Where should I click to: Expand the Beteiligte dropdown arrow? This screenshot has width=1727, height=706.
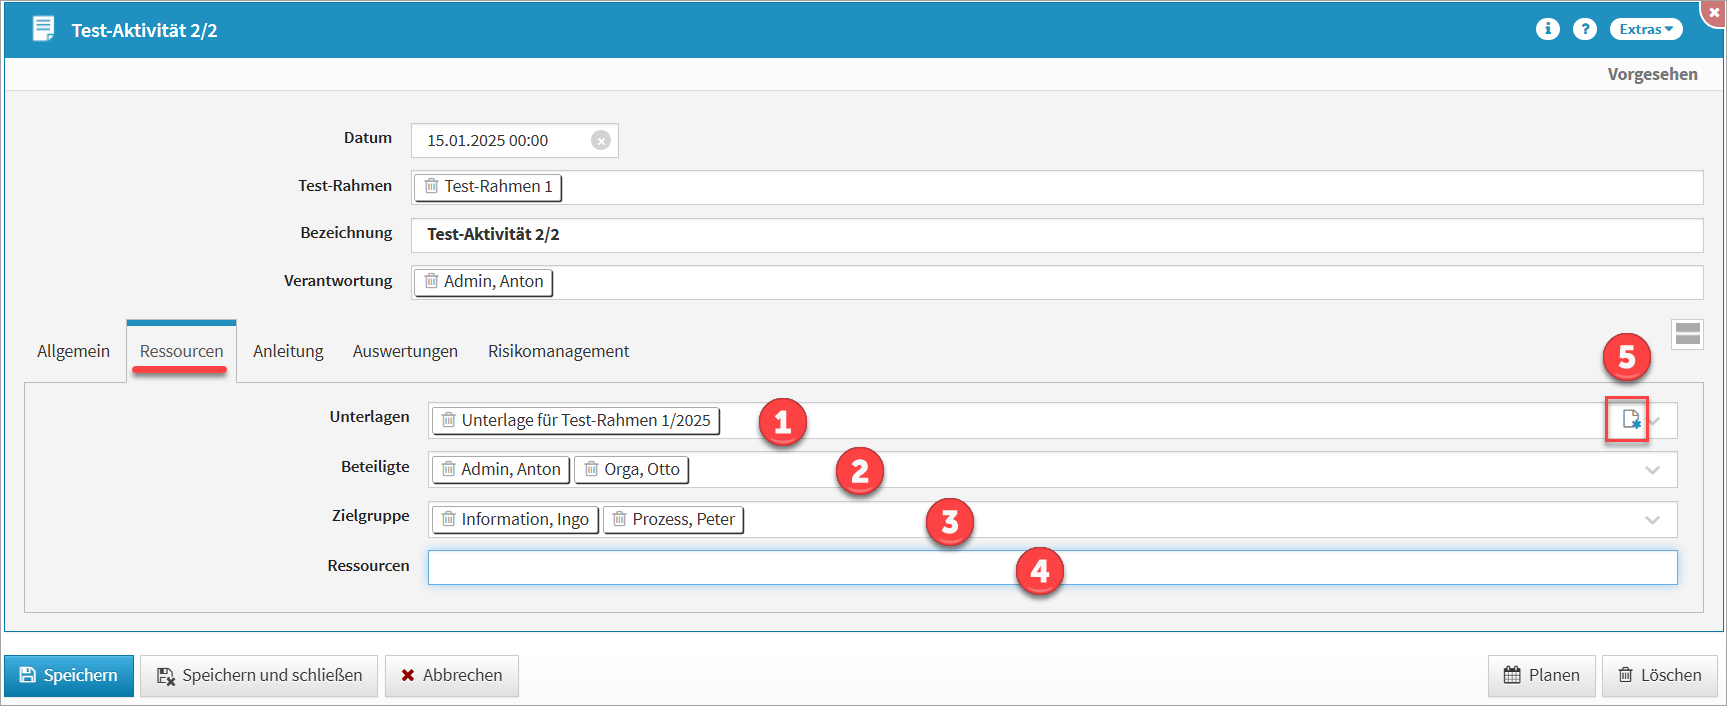tap(1652, 470)
